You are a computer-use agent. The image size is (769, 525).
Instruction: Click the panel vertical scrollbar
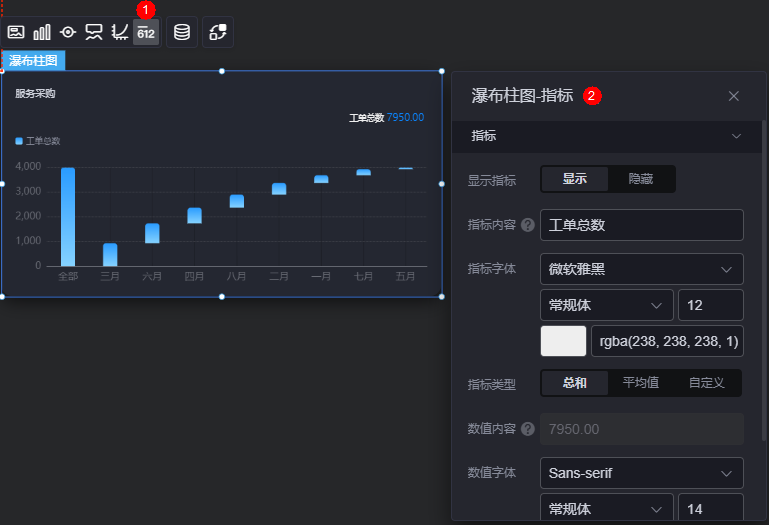(x=764, y=280)
